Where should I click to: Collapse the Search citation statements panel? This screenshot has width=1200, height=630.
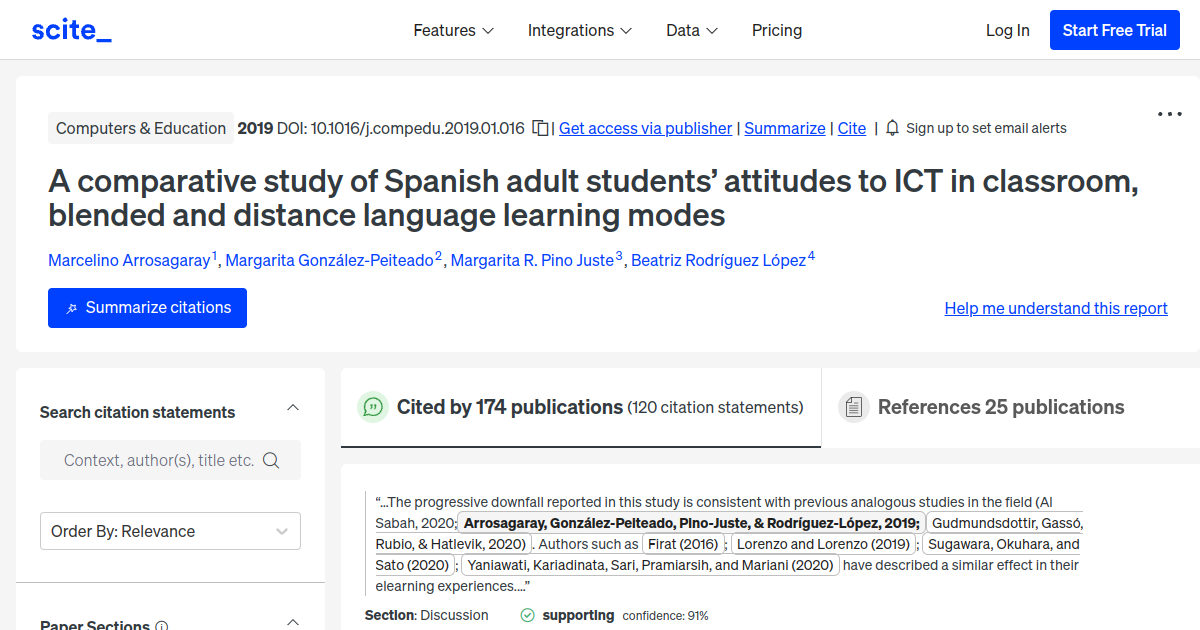click(292, 407)
